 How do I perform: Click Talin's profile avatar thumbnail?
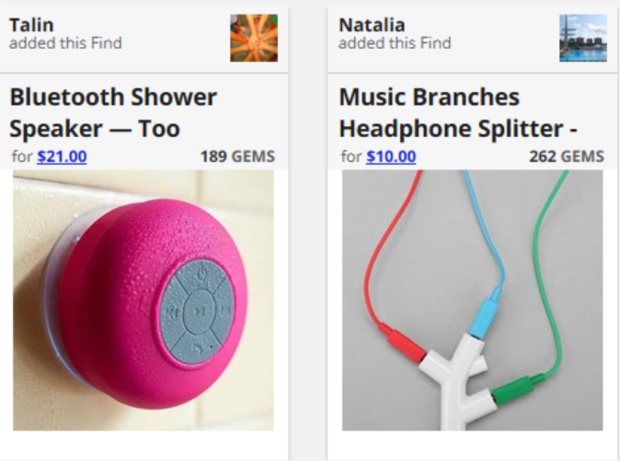[253, 38]
